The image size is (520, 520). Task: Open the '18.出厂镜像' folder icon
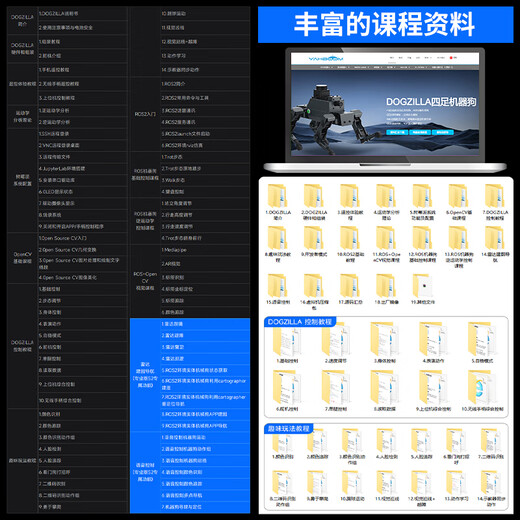point(386,286)
